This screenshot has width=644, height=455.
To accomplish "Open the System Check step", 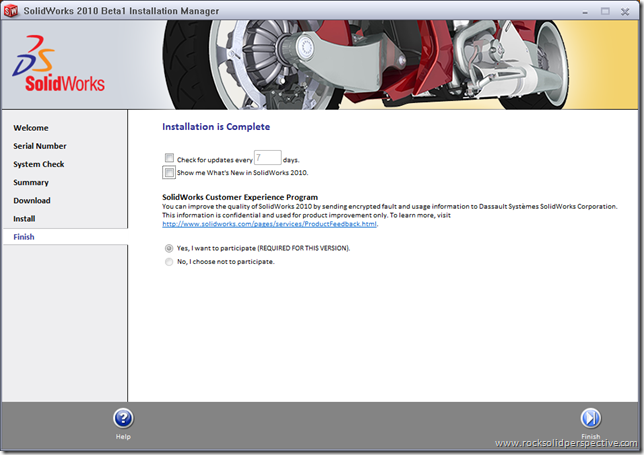I will point(39,164).
